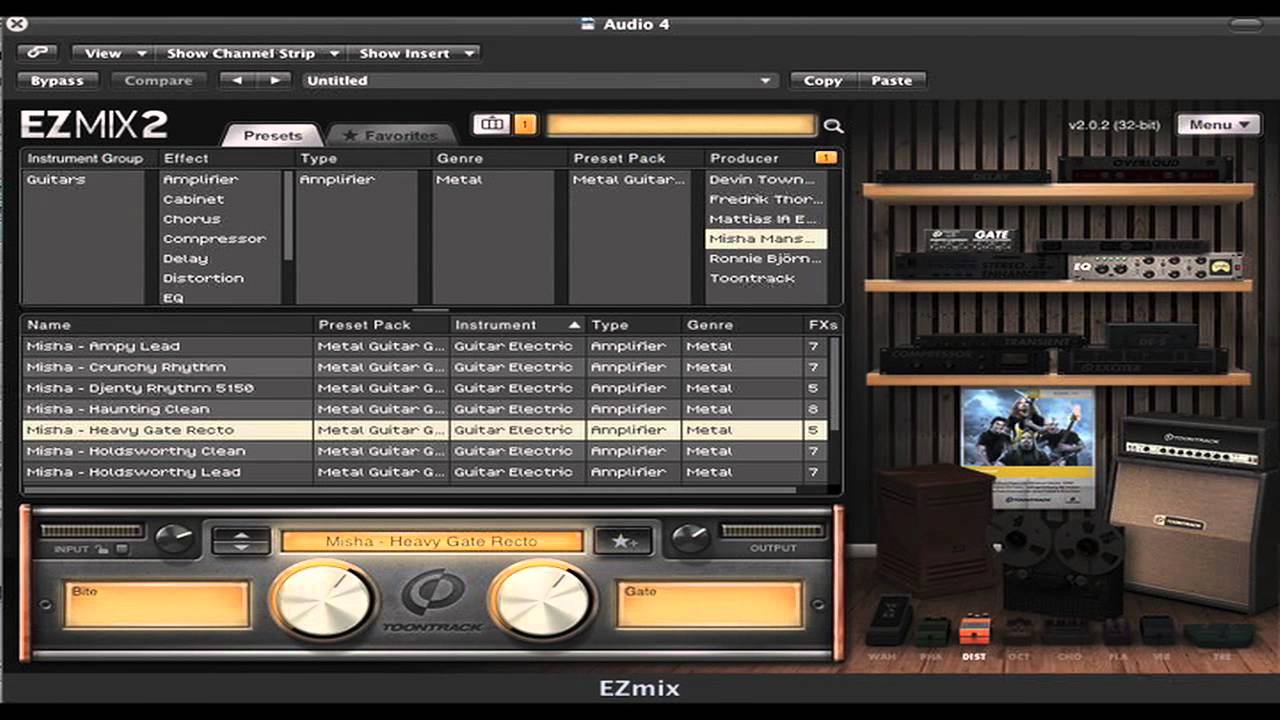This screenshot has width=1280, height=720.
Task: Step presets with the up/down arrow control
Action: [x=241, y=541]
